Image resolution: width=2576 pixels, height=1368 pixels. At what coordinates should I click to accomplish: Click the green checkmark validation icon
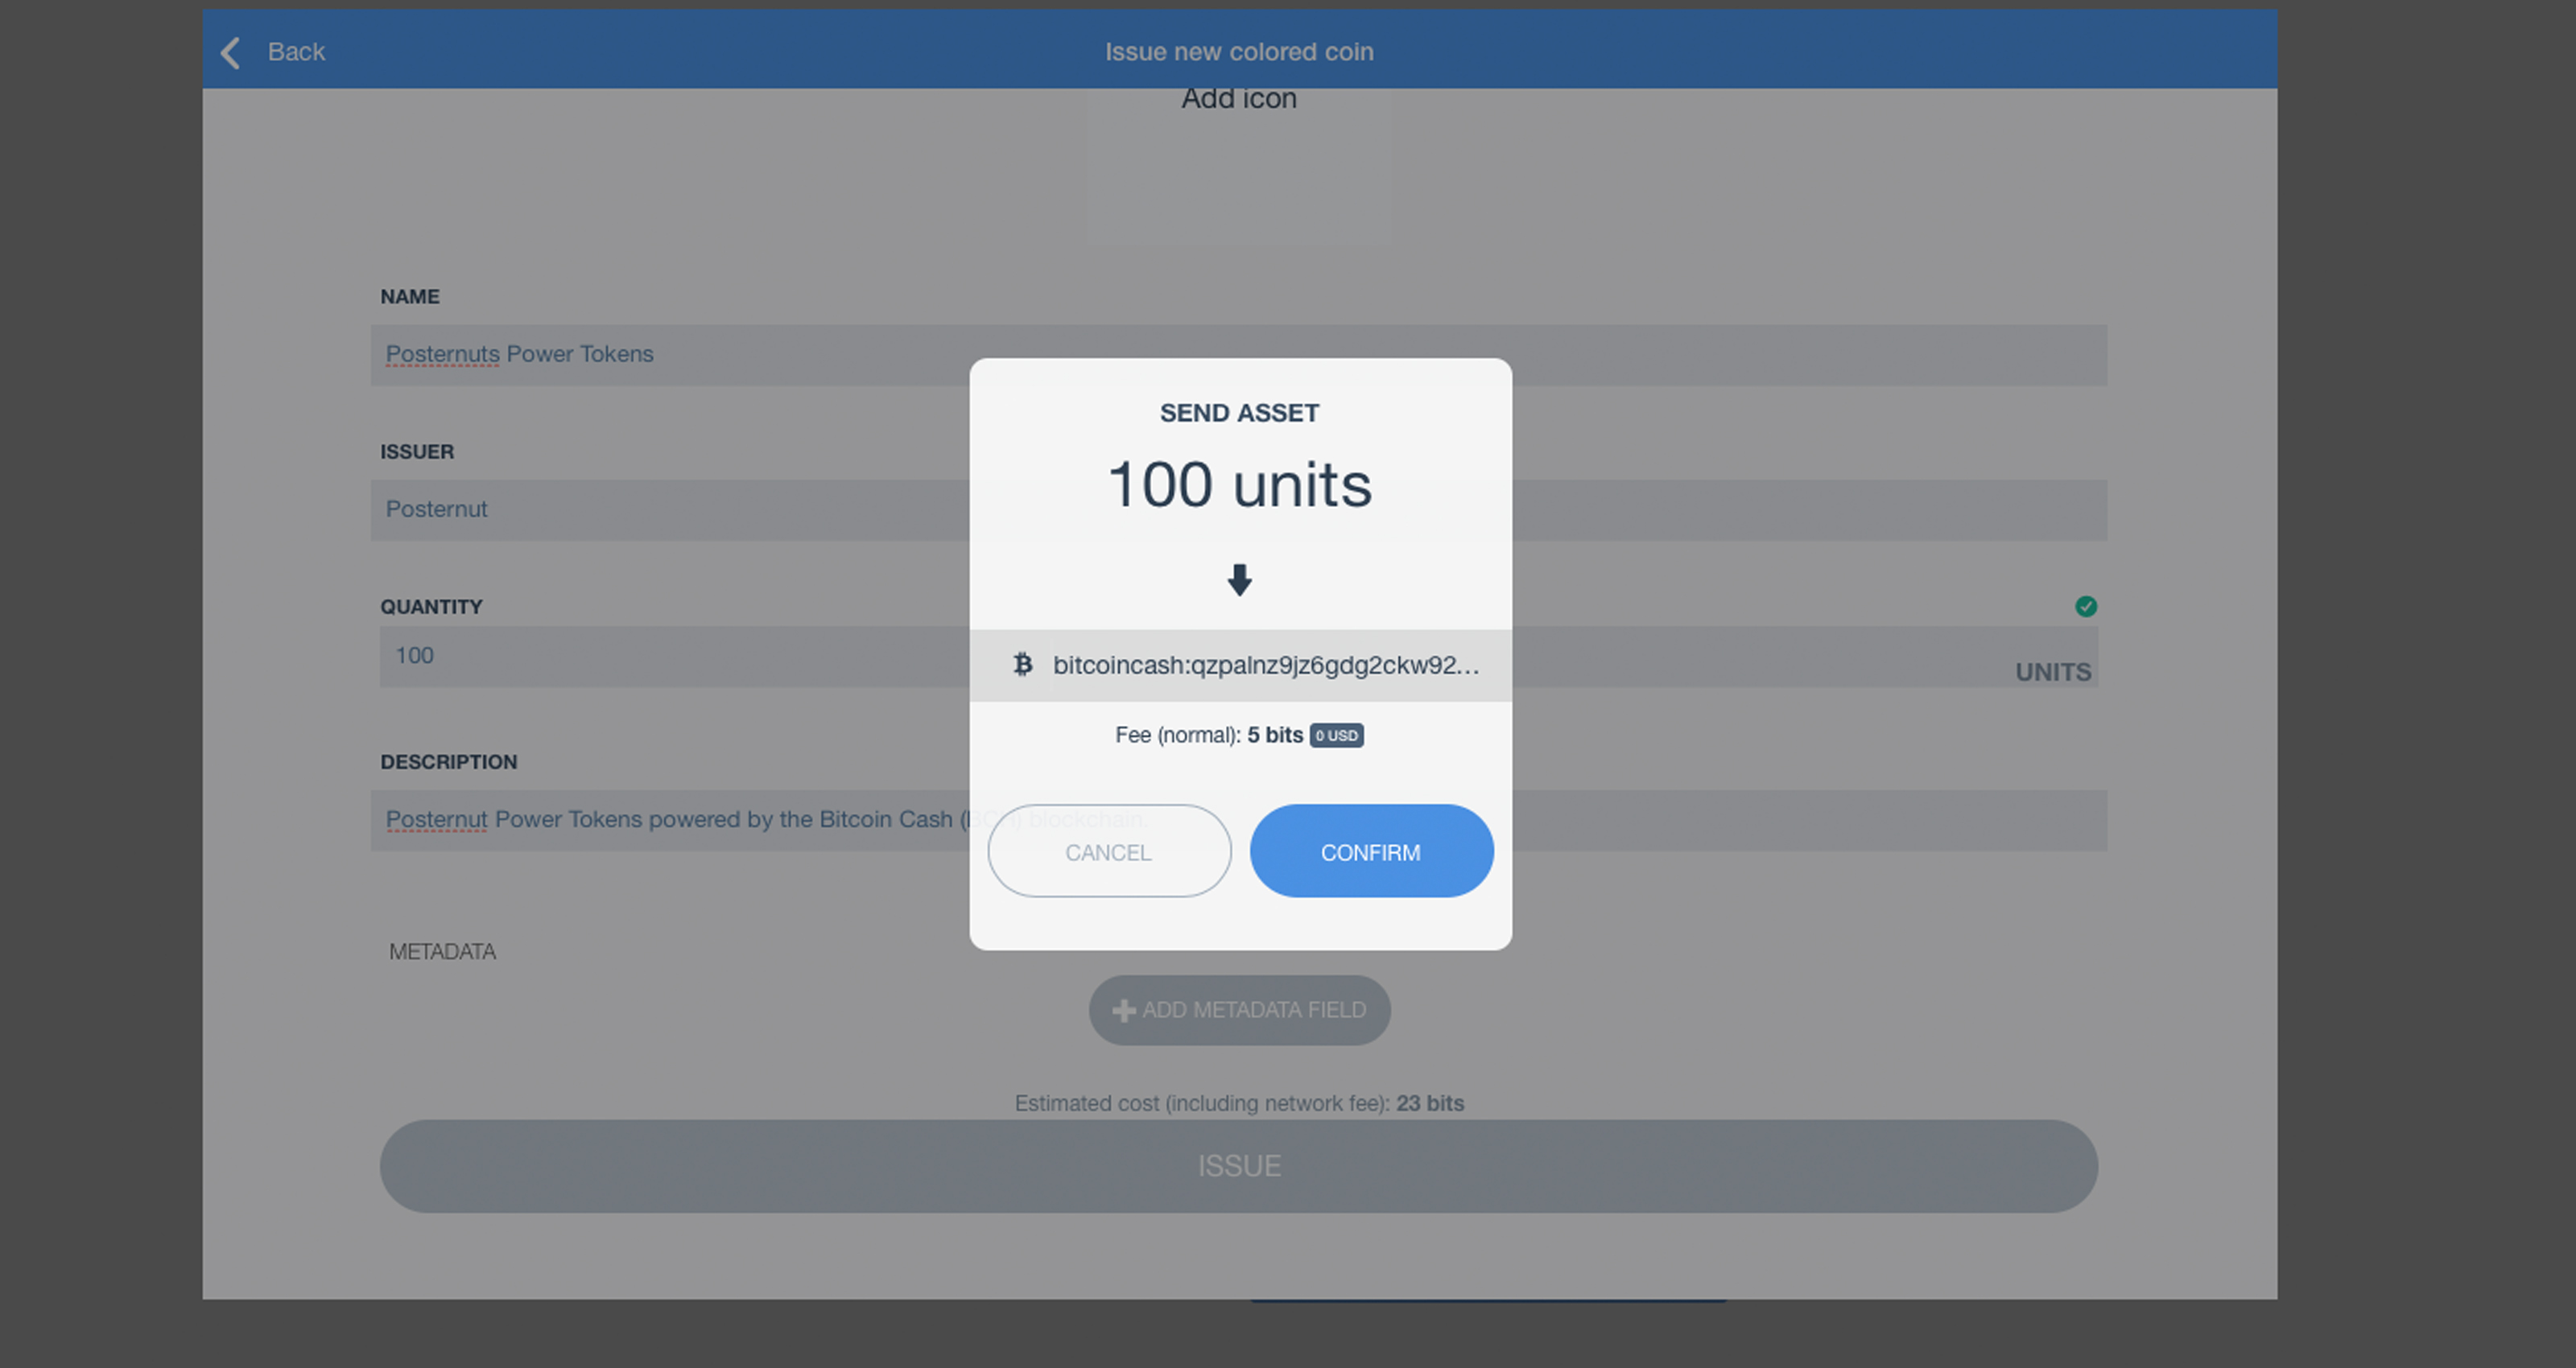[x=2086, y=607]
